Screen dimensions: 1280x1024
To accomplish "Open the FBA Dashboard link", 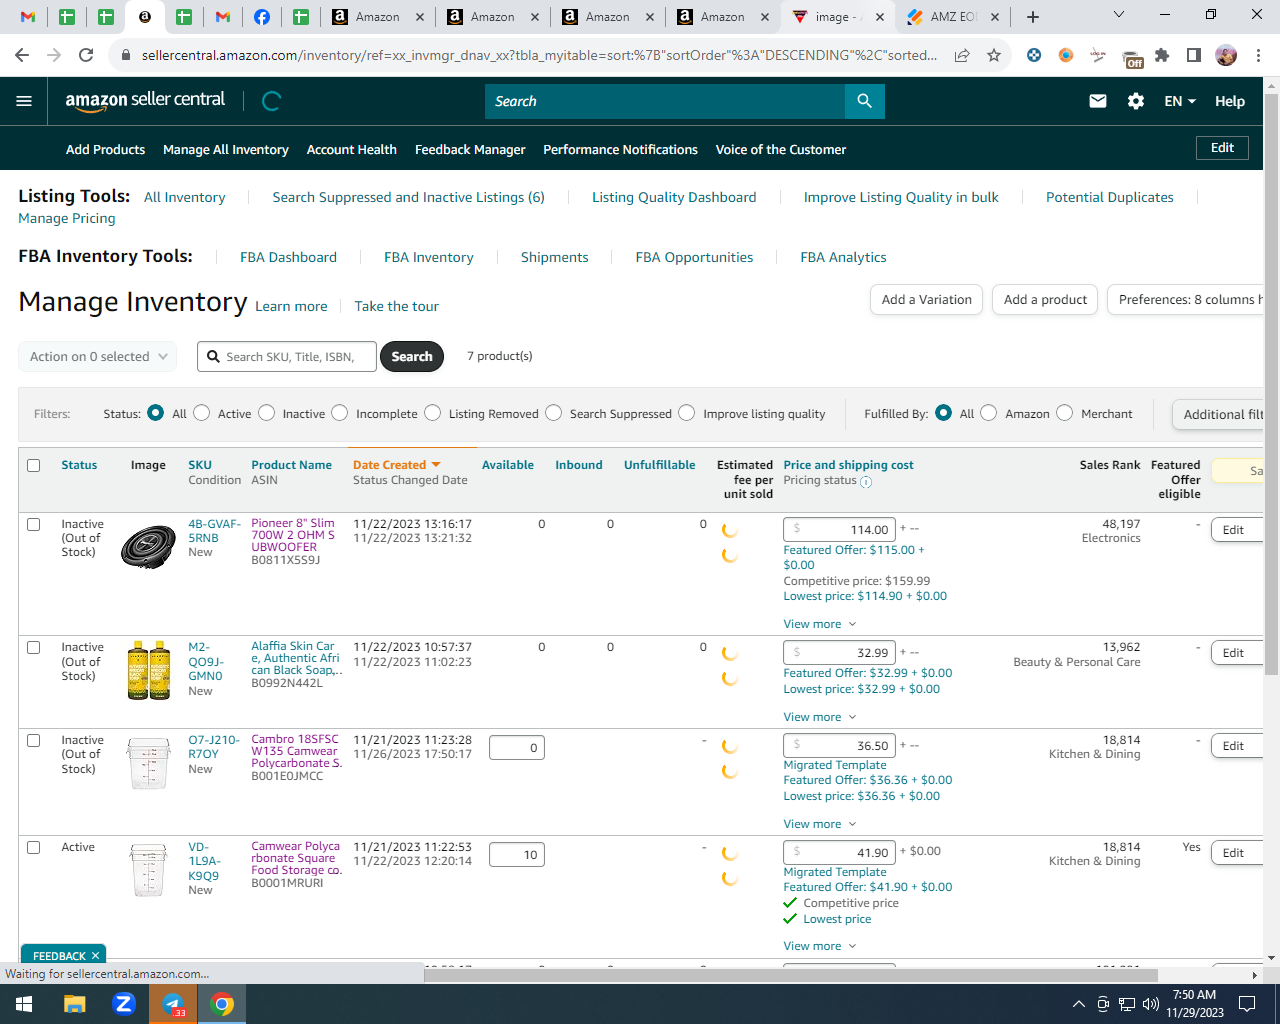I will point(288,257).
